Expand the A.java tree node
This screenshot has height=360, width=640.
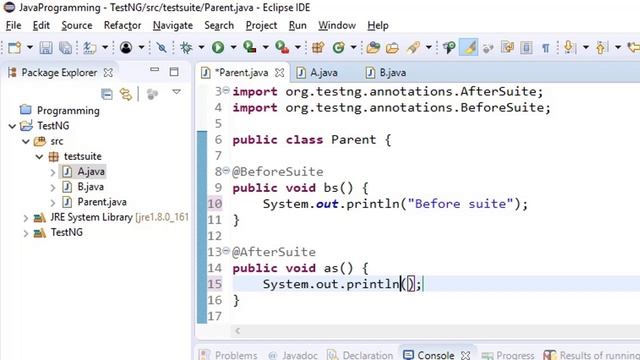click(x=53, y=172)
